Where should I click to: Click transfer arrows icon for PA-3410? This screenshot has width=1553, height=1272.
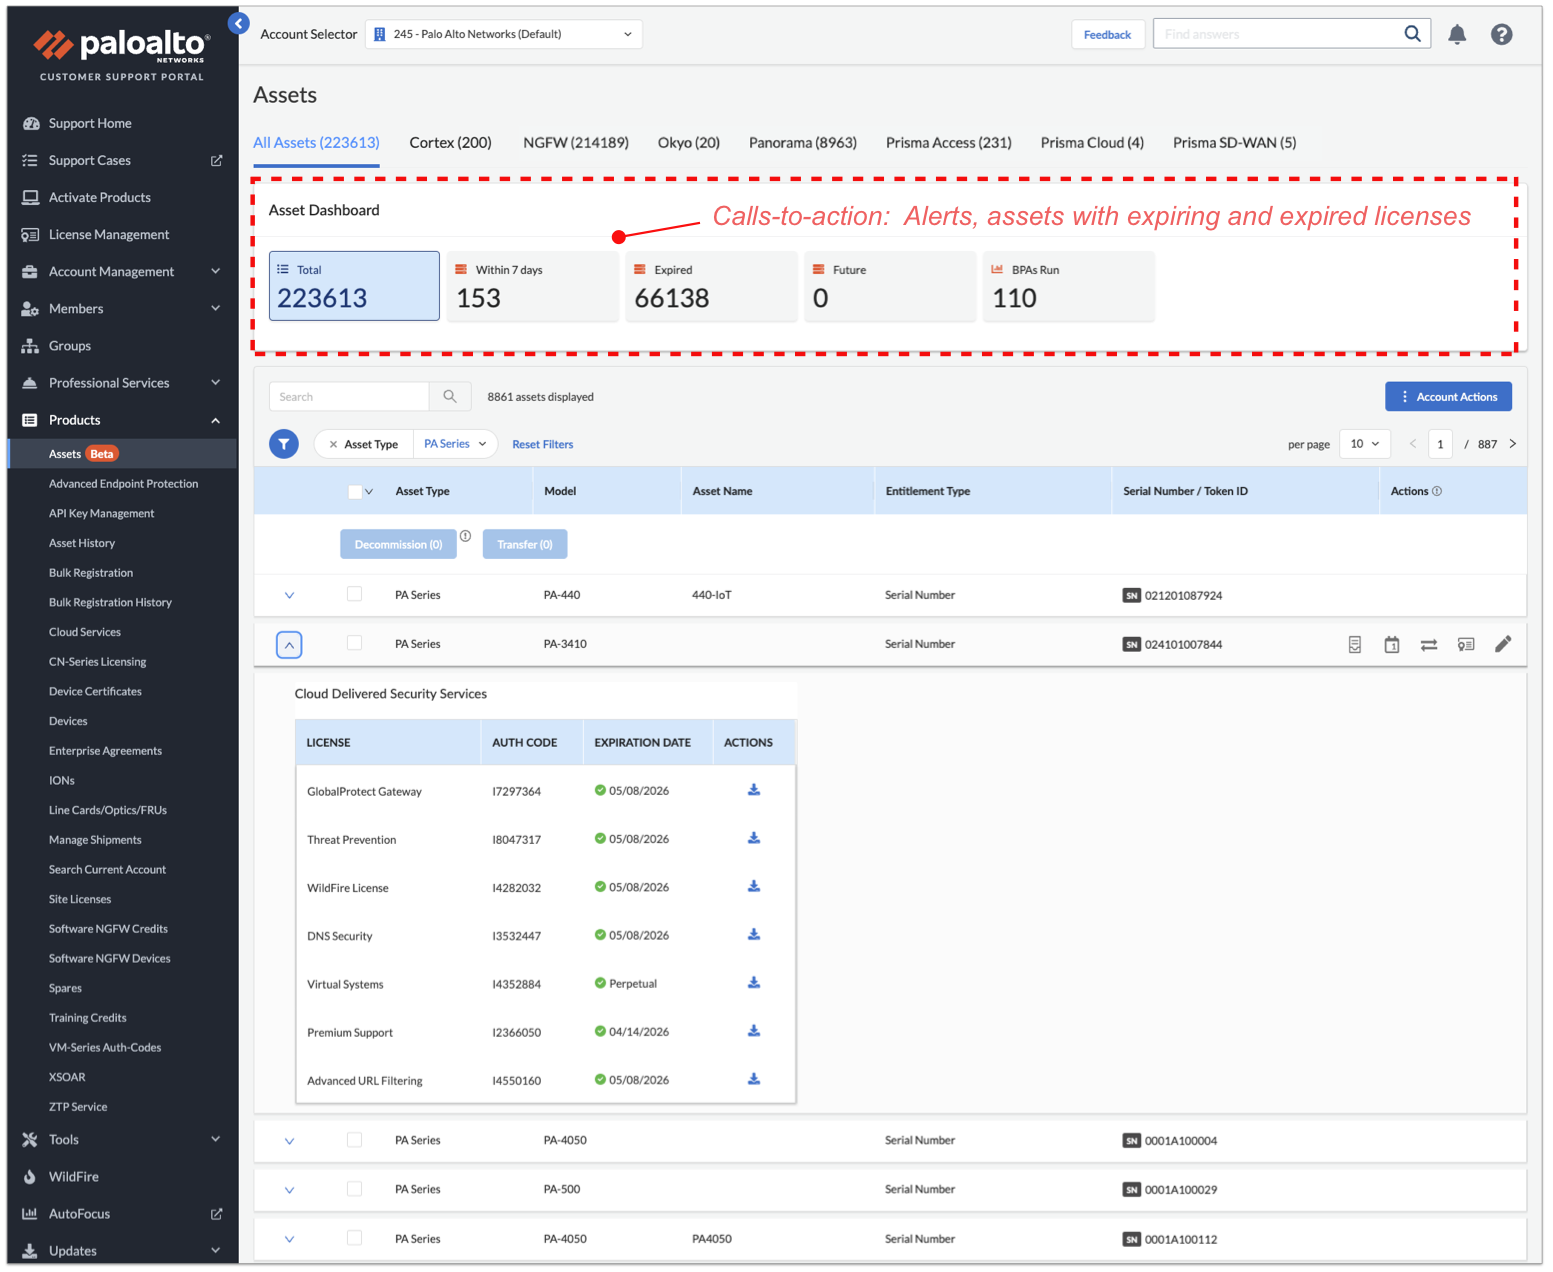pos(1429,645)
